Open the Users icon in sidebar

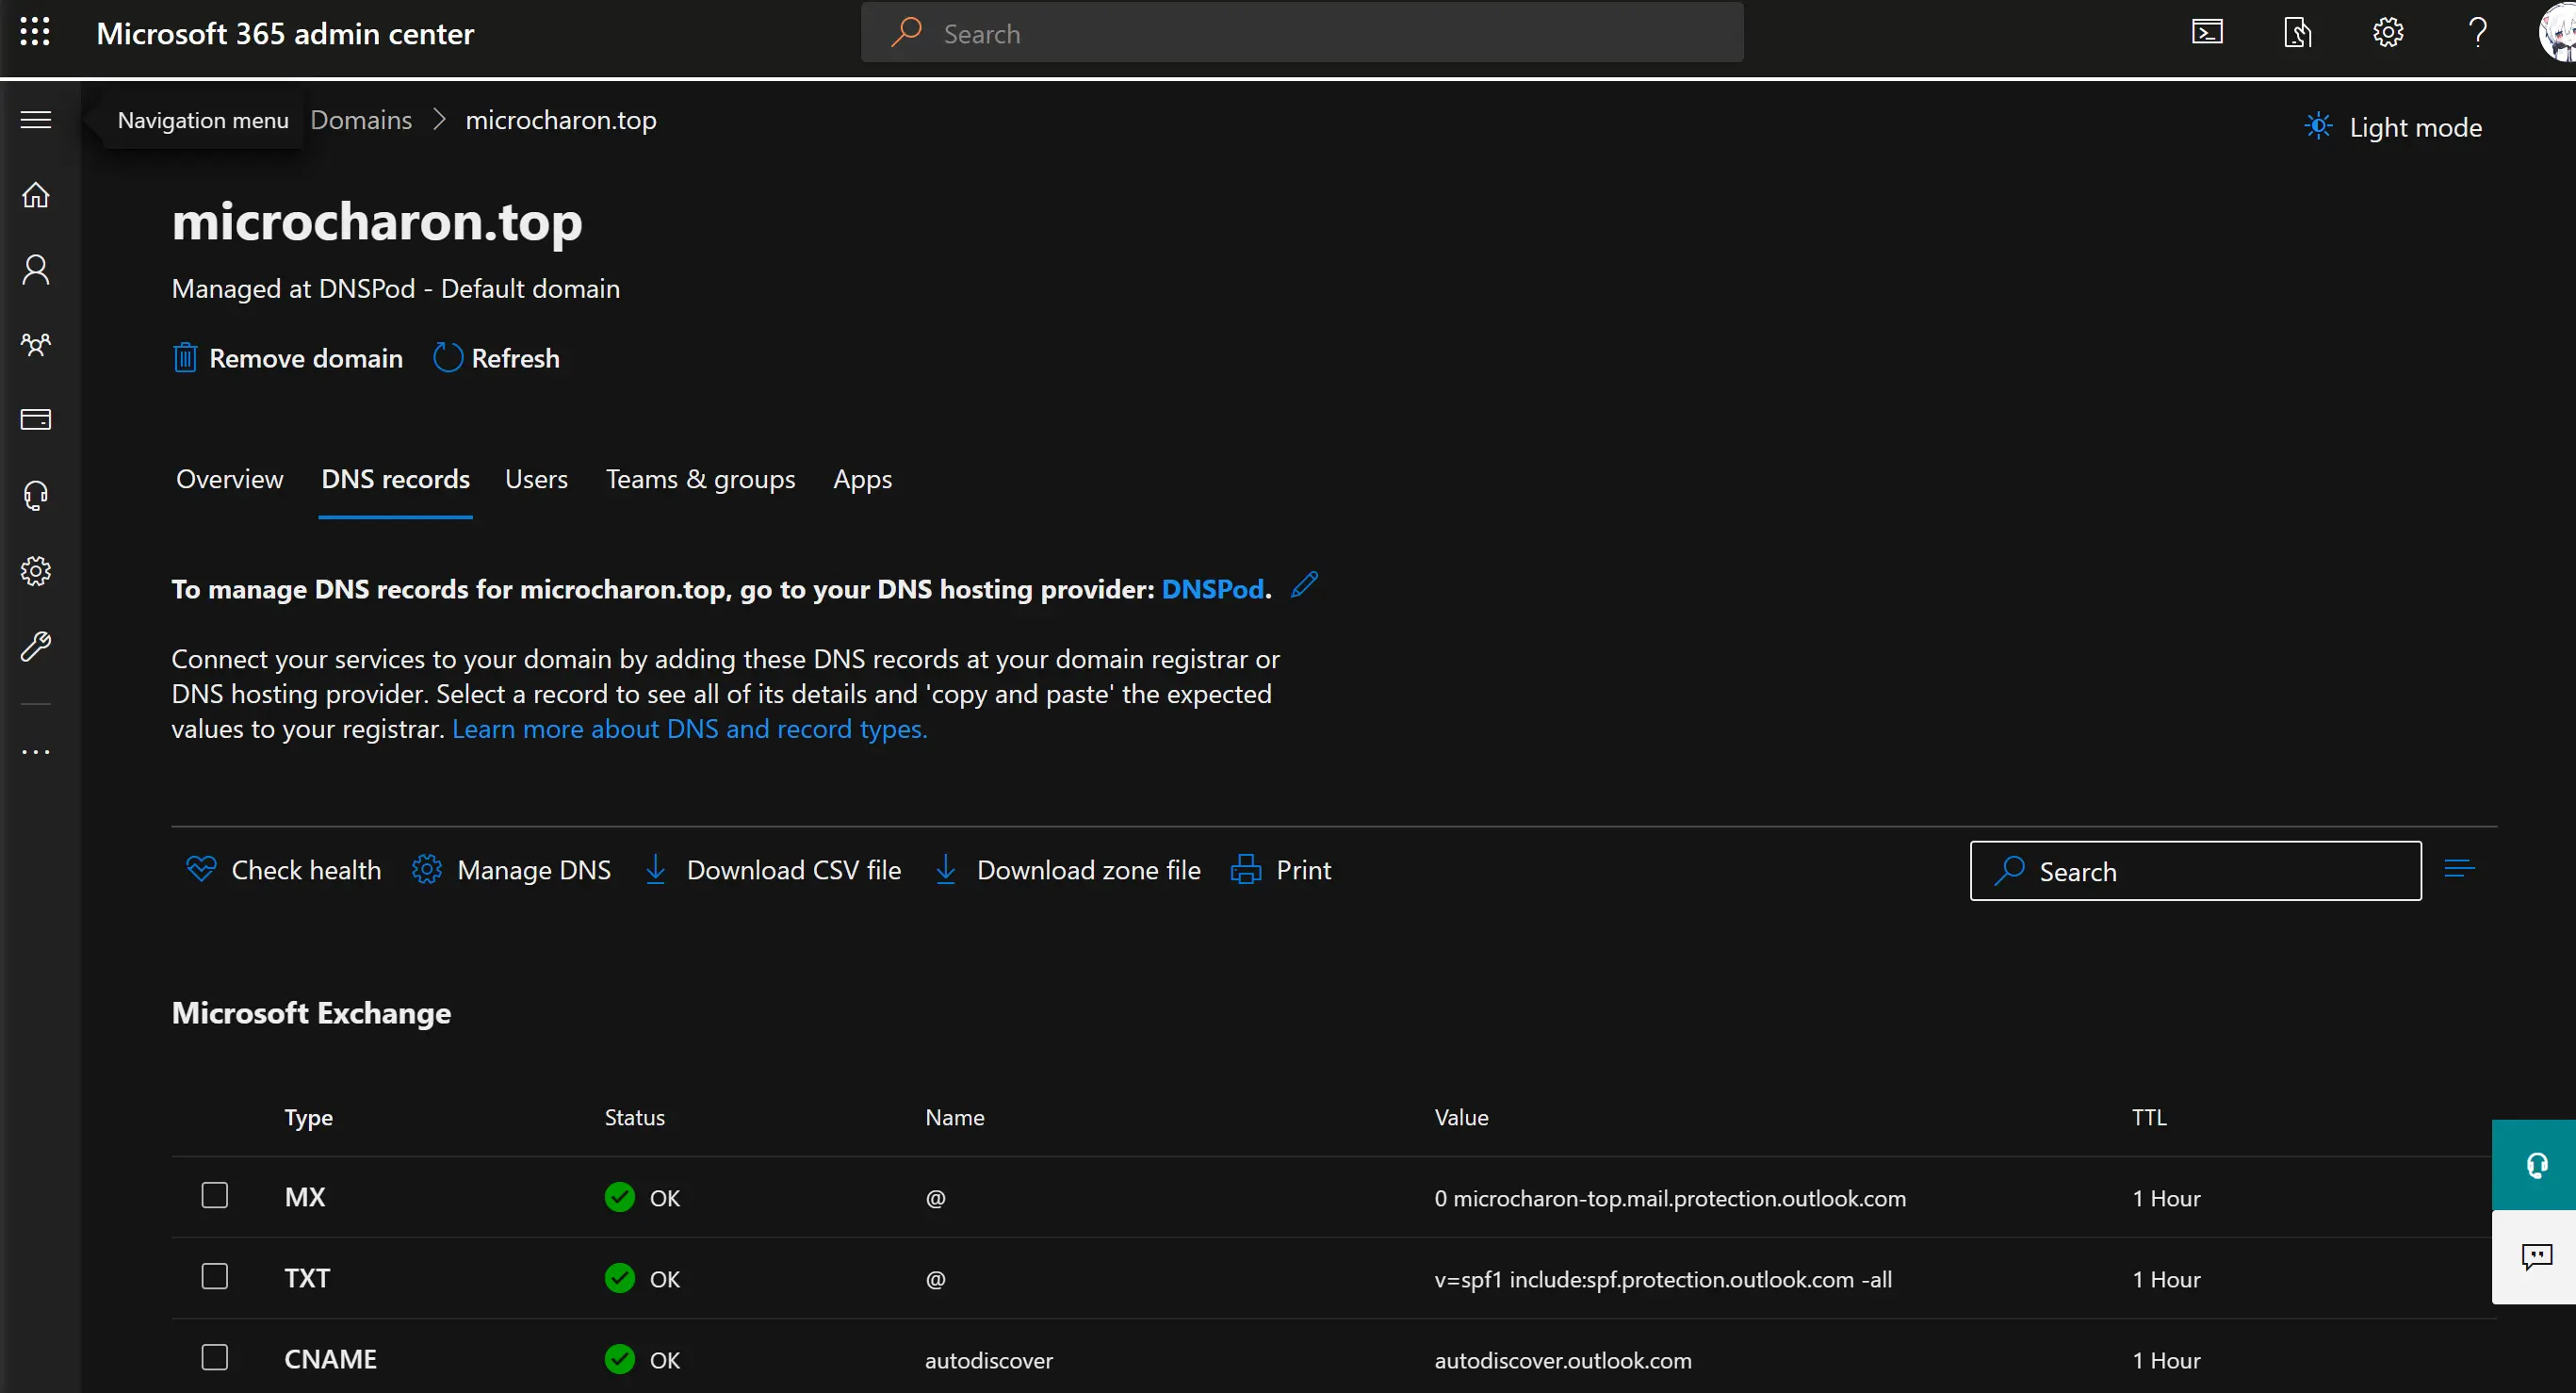pos(36,269)
